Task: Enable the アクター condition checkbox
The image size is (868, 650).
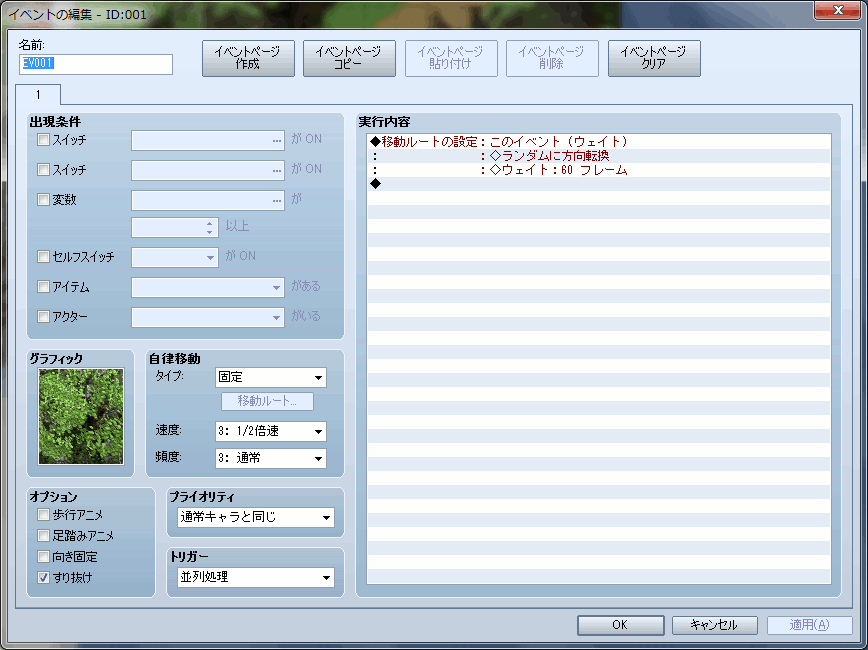Action: tap(43, 317)
